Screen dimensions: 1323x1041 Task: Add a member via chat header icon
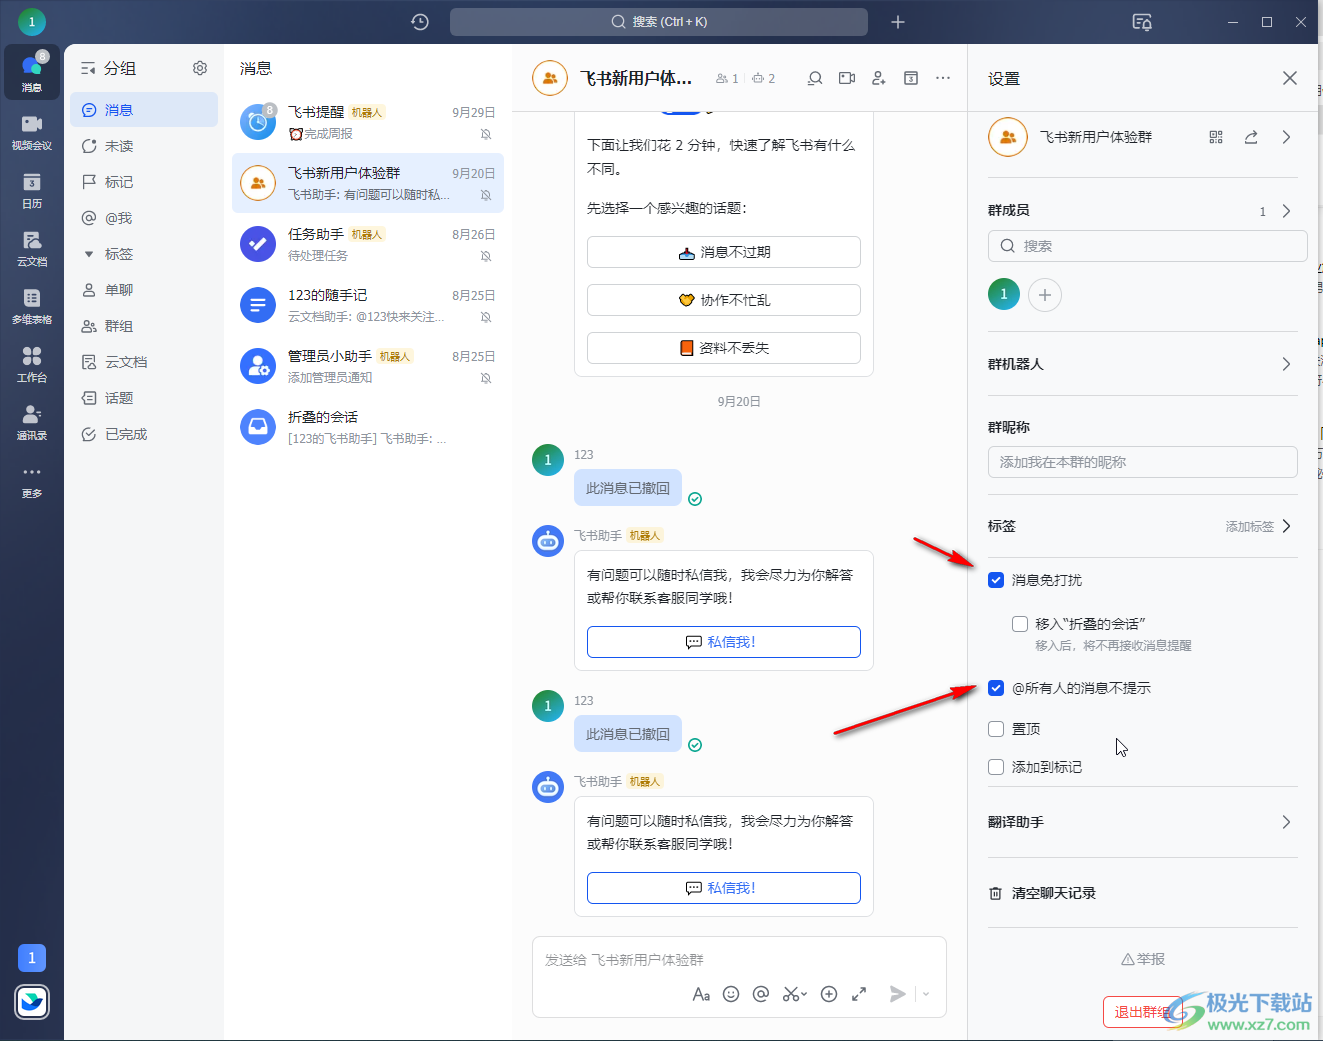pyautogui.click(x=879, y=78)
